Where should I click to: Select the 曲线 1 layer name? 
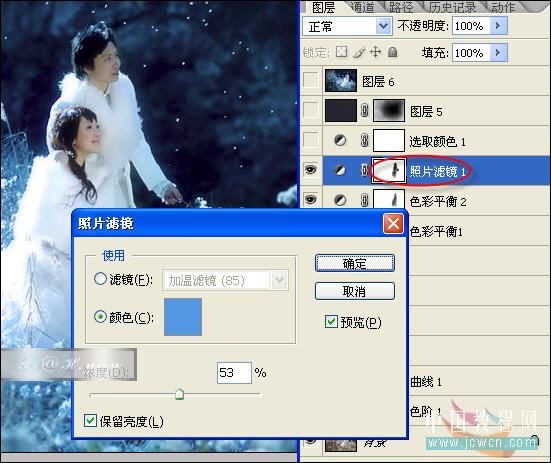[426, 382]
